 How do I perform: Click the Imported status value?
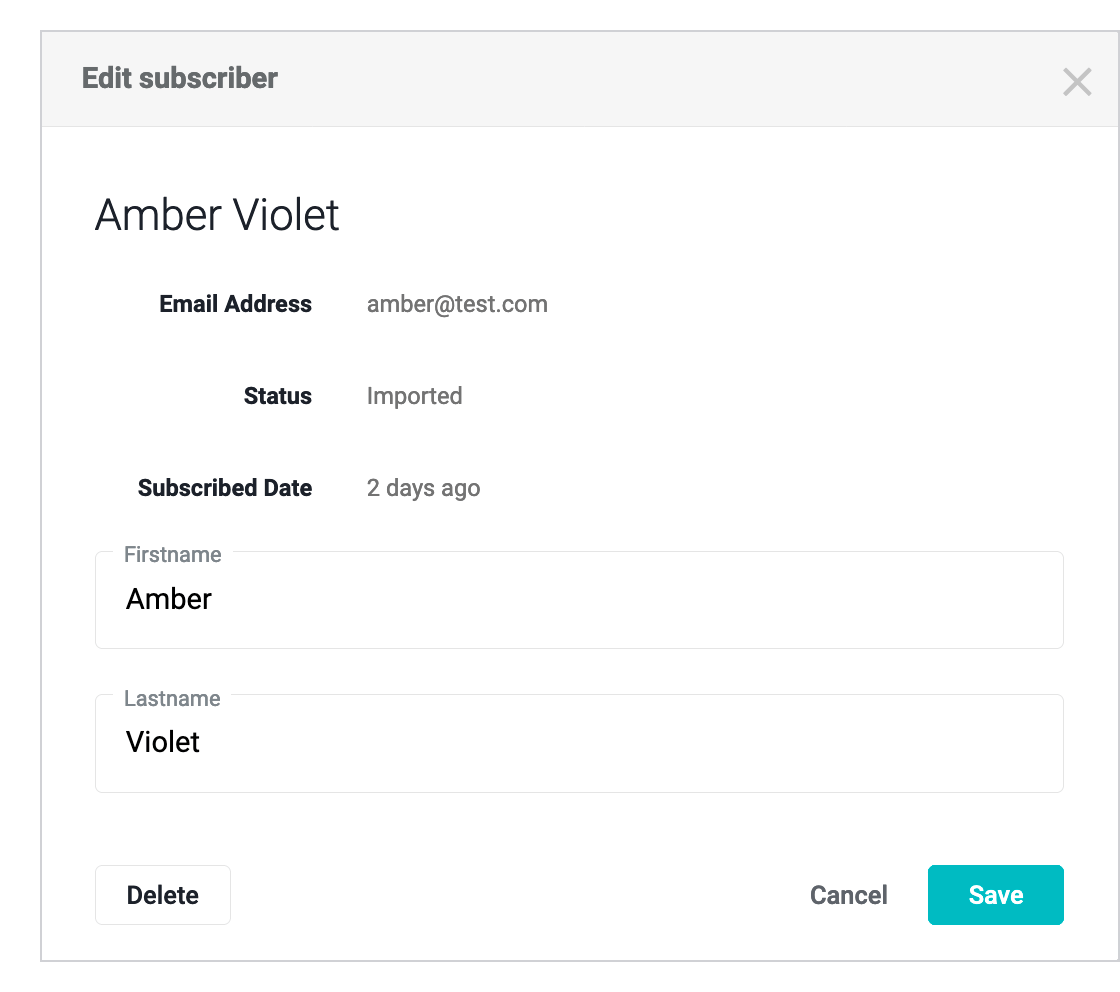[x=414, y=396]
